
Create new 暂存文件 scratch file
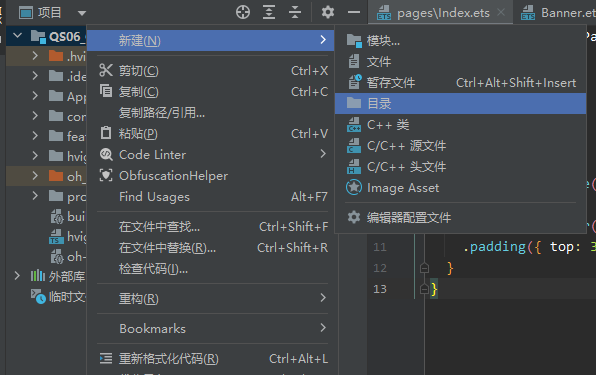point(460,82)
